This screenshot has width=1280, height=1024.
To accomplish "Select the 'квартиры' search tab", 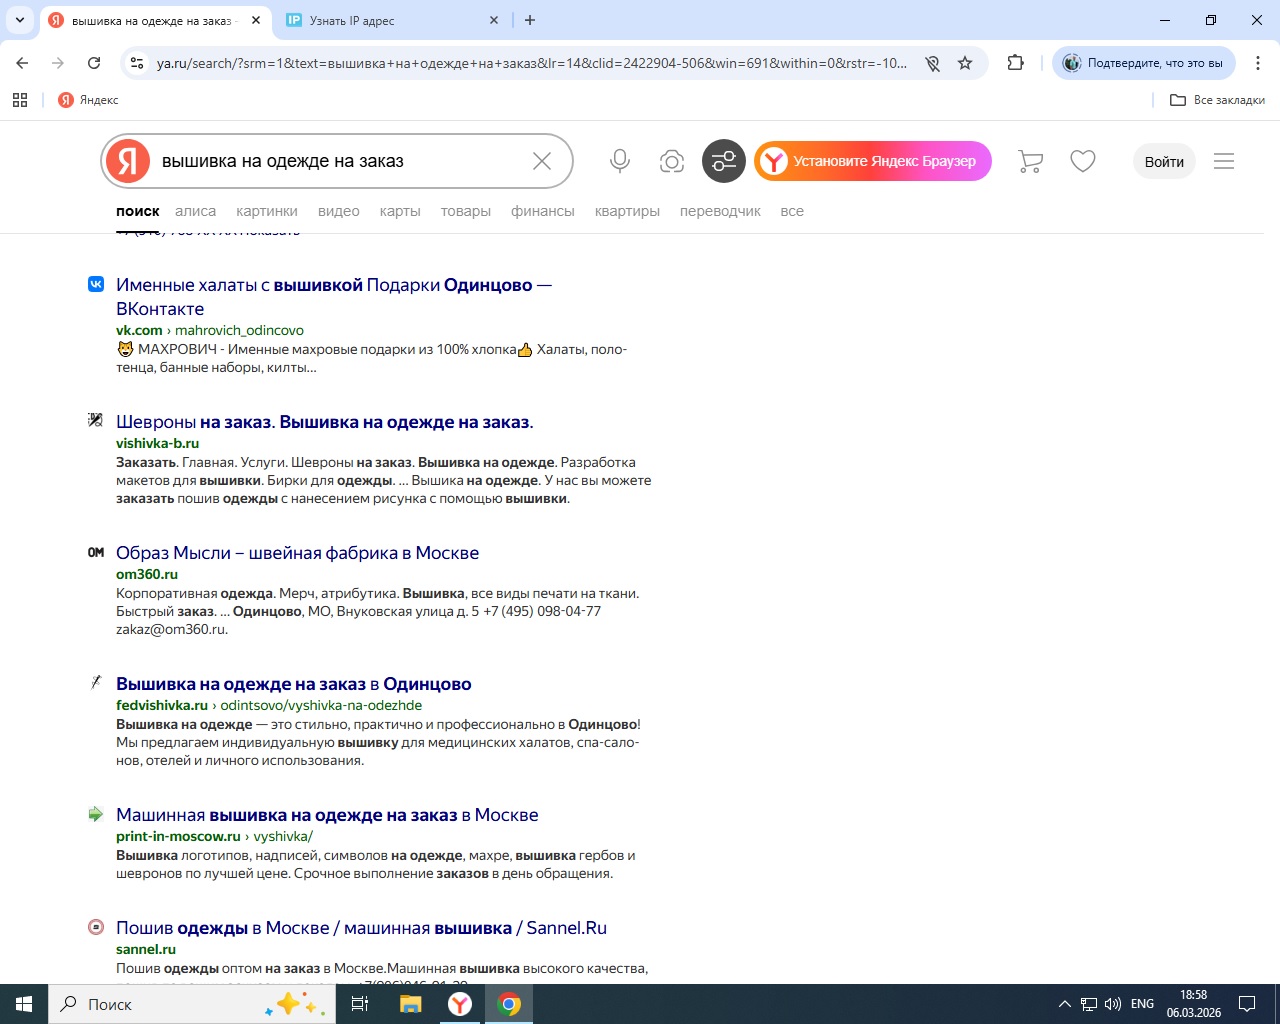I will 627,211.
